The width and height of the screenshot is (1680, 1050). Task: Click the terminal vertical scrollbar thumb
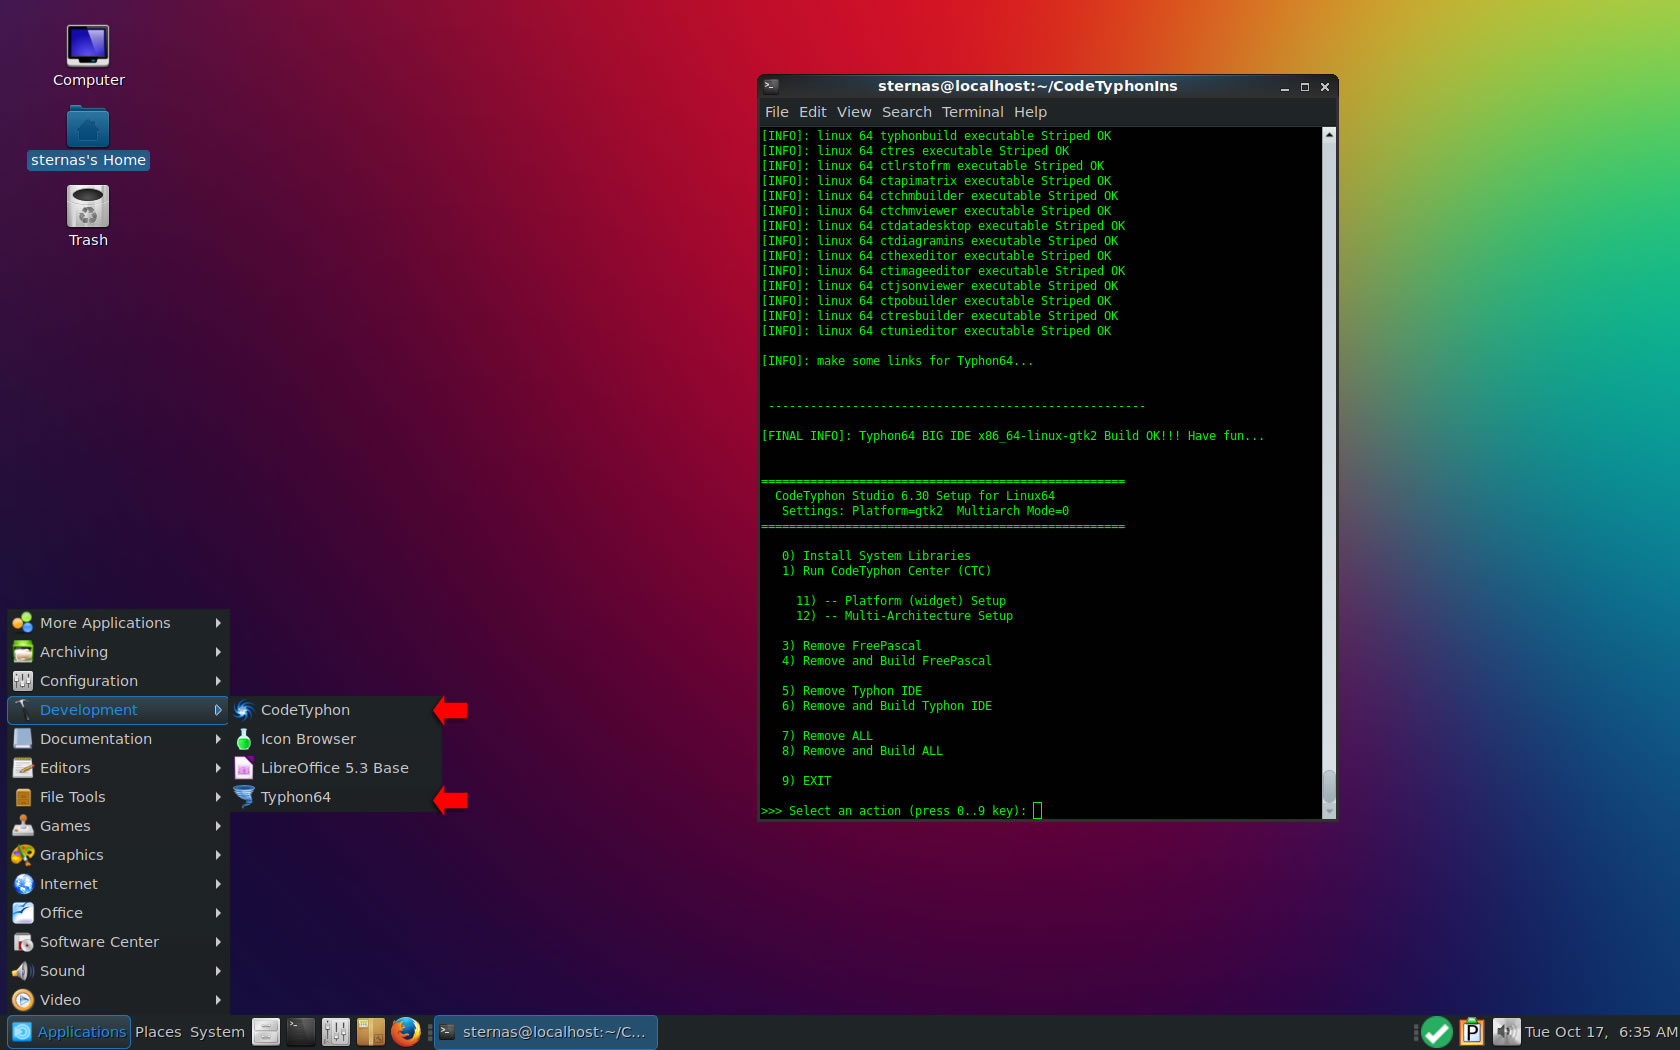(1329, 787)
